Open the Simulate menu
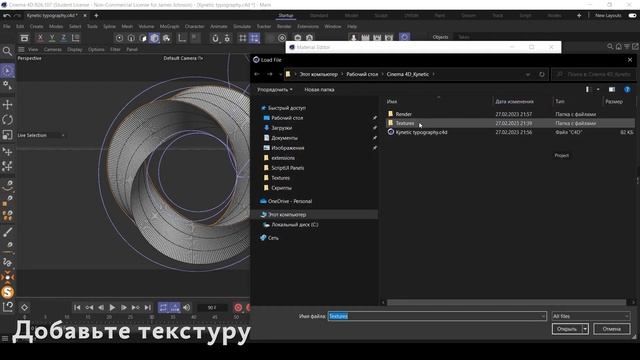Image resolution: width=640 pixels, height=360 pixels. coord(242,26)
